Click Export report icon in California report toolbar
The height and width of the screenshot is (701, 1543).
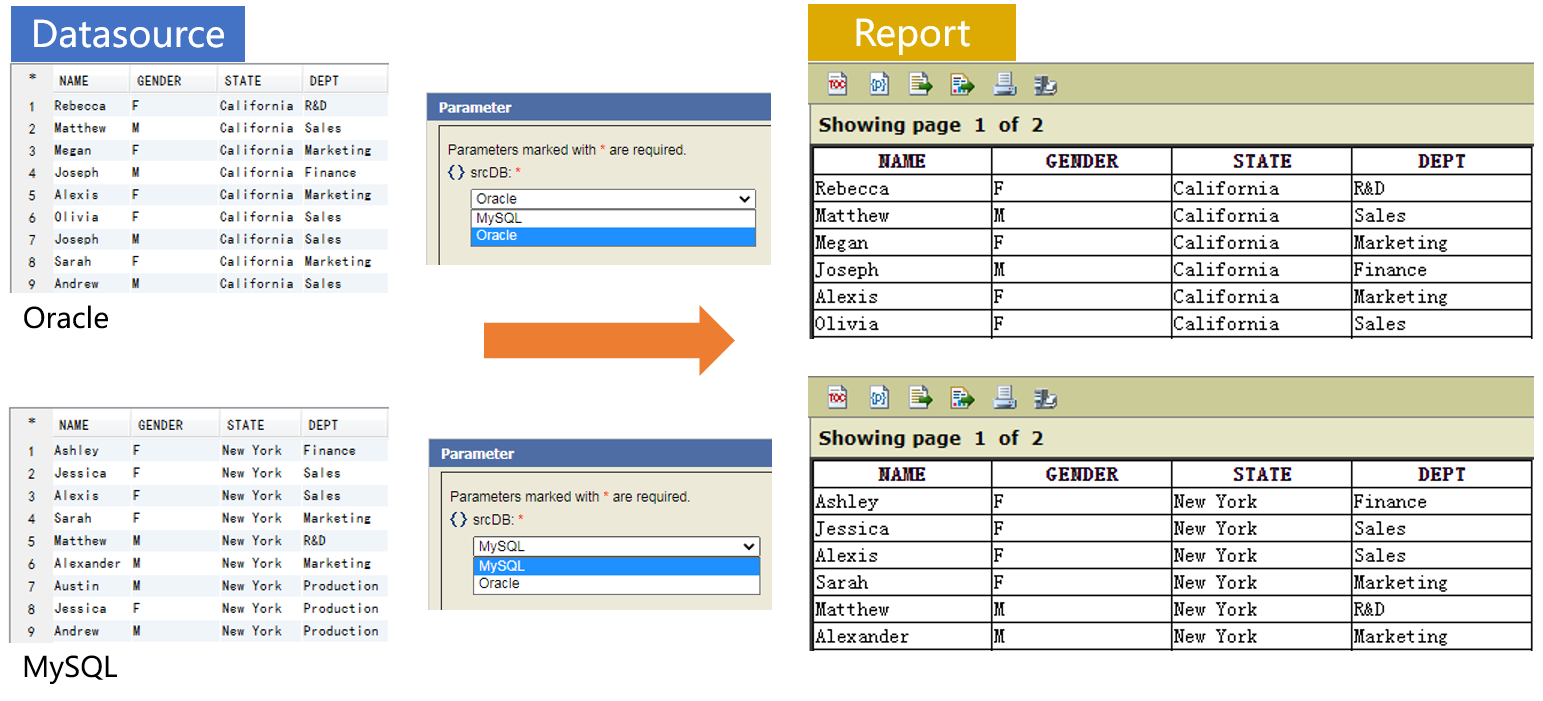point(962,85)
